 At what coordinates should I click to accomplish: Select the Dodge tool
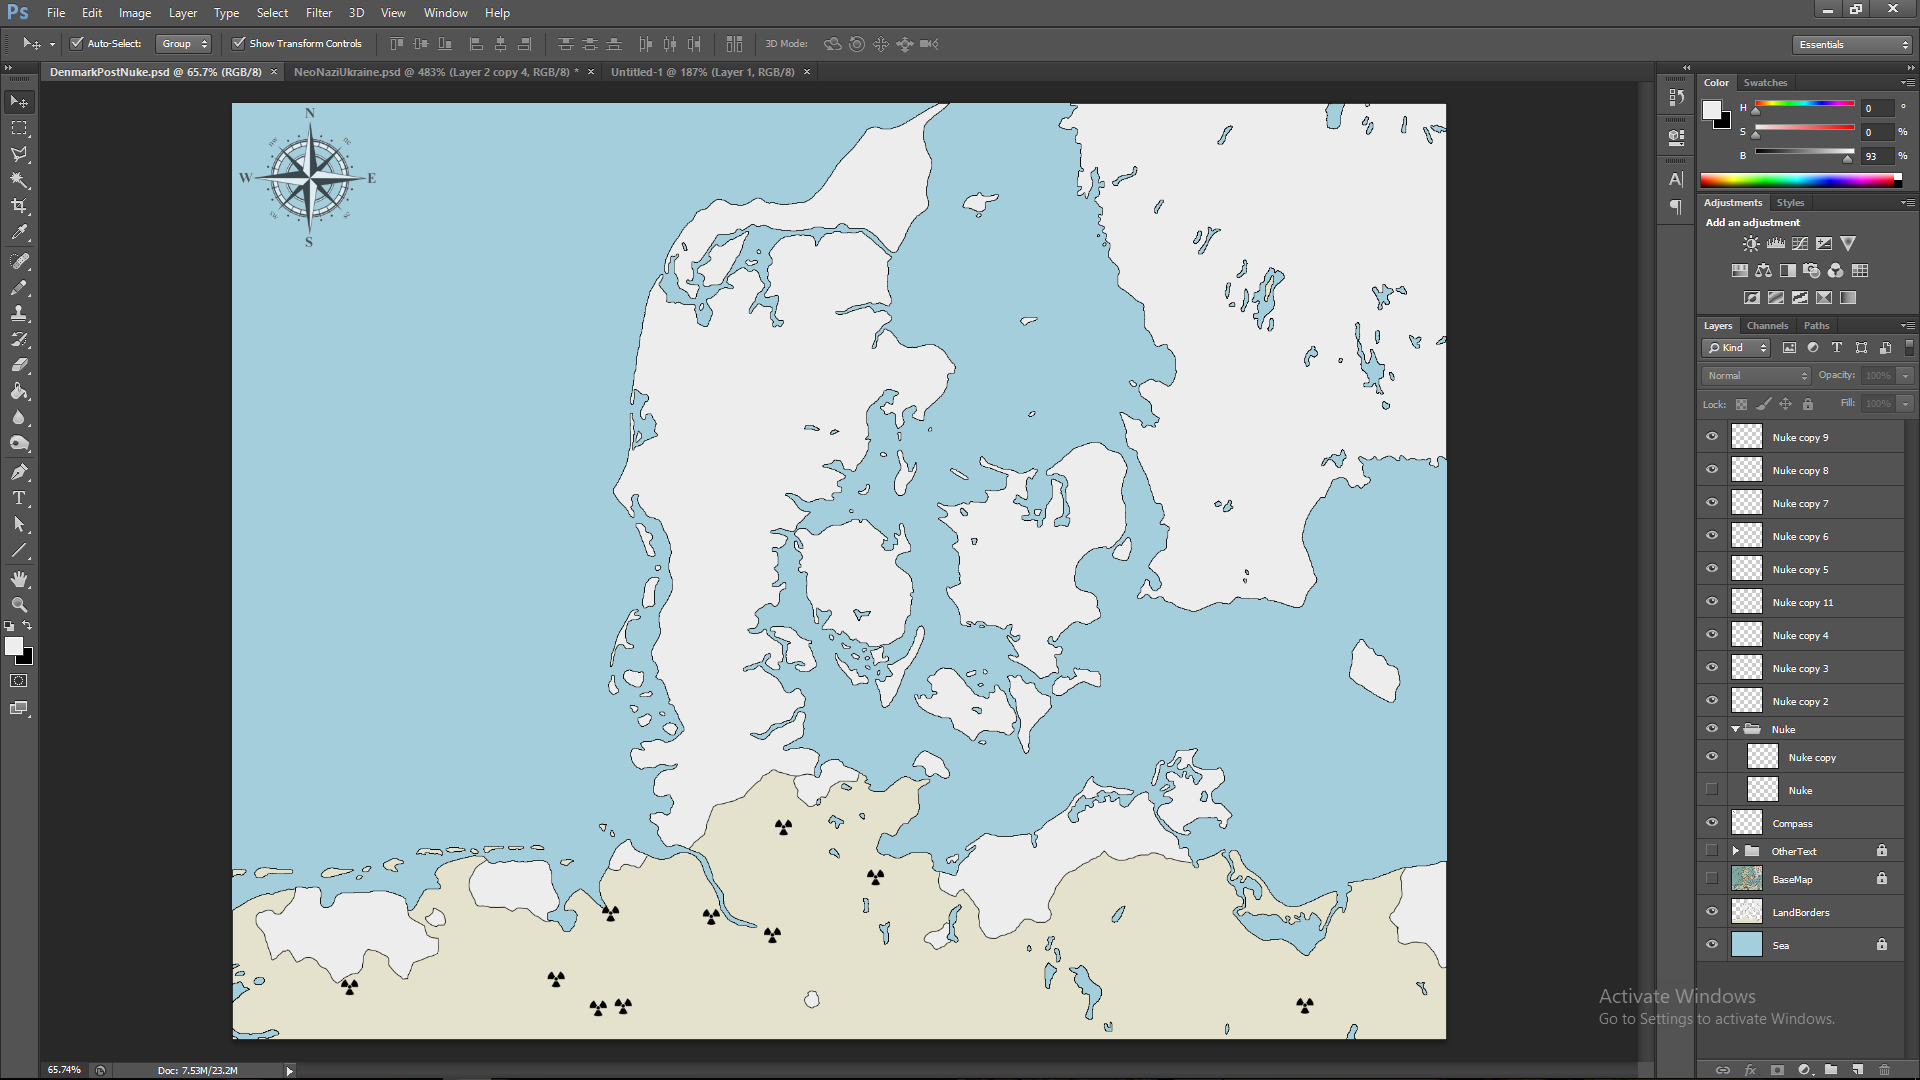[x=19, y=444]
